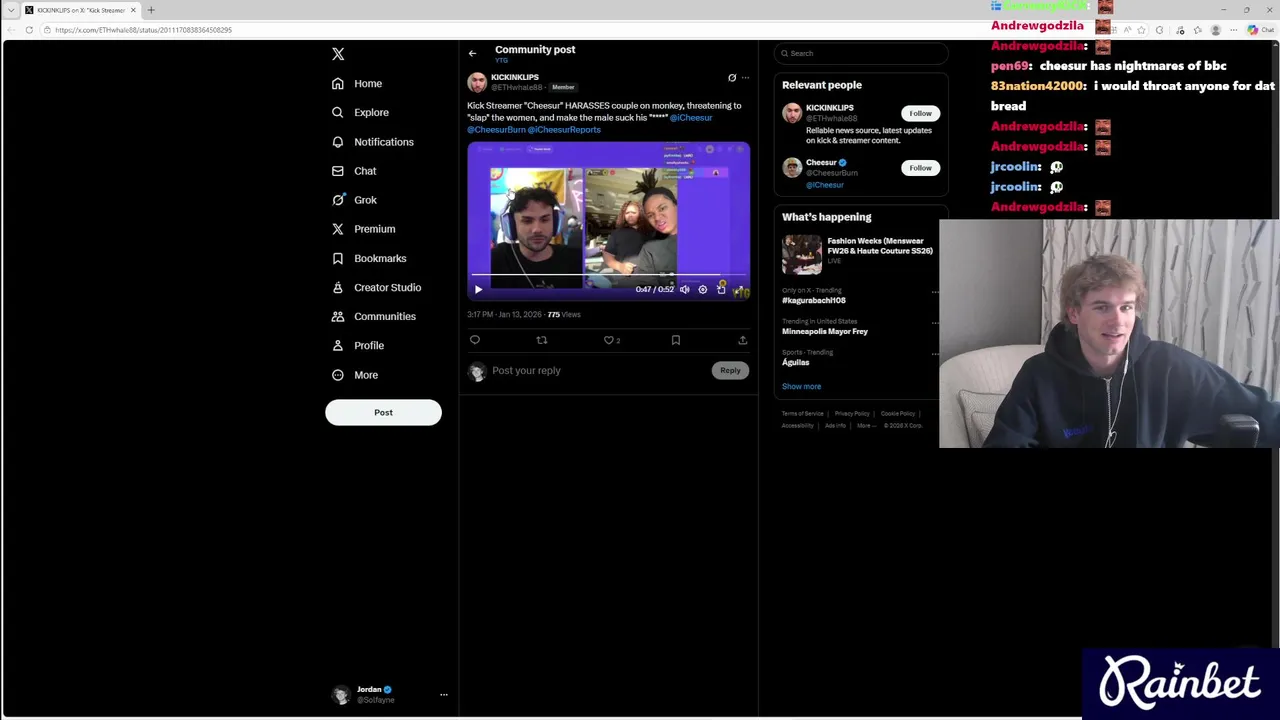
Task: Click Jordan's profile avatar at bottom
Action: coord(341,694)
